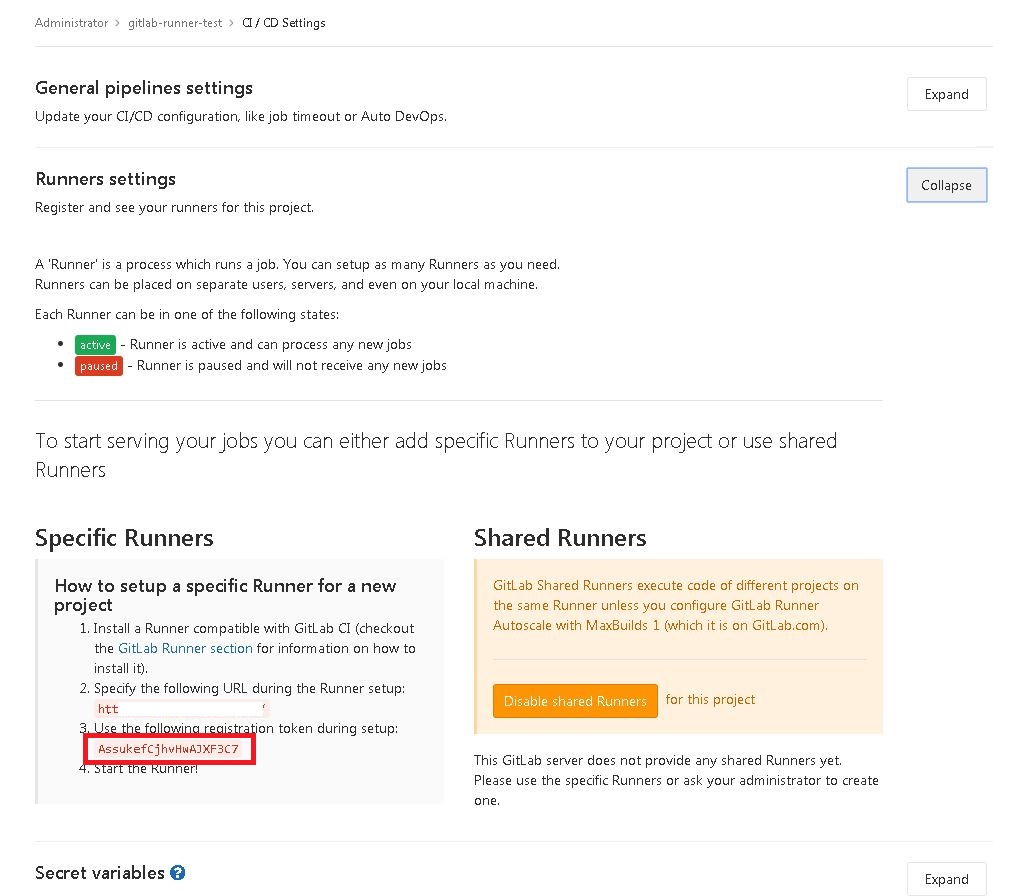The height and width of the screenshot is (896, 1024).
Task: Click 'Each Runner can be in one' text
Action: click(187, 315)
